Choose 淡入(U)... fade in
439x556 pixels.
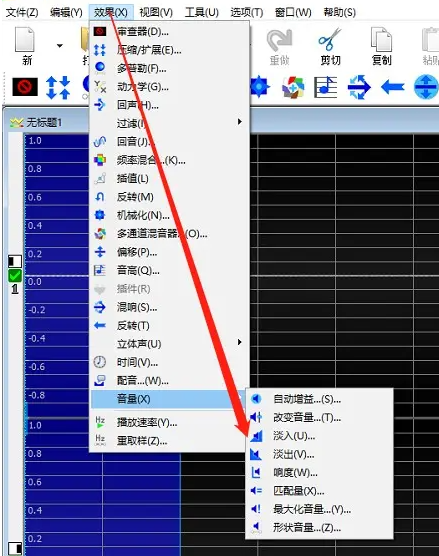coord(319,436)
